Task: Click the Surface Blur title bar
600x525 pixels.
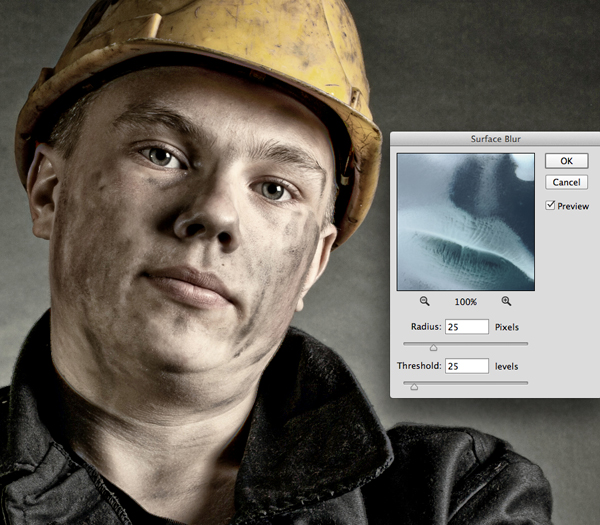Action: 495,139
